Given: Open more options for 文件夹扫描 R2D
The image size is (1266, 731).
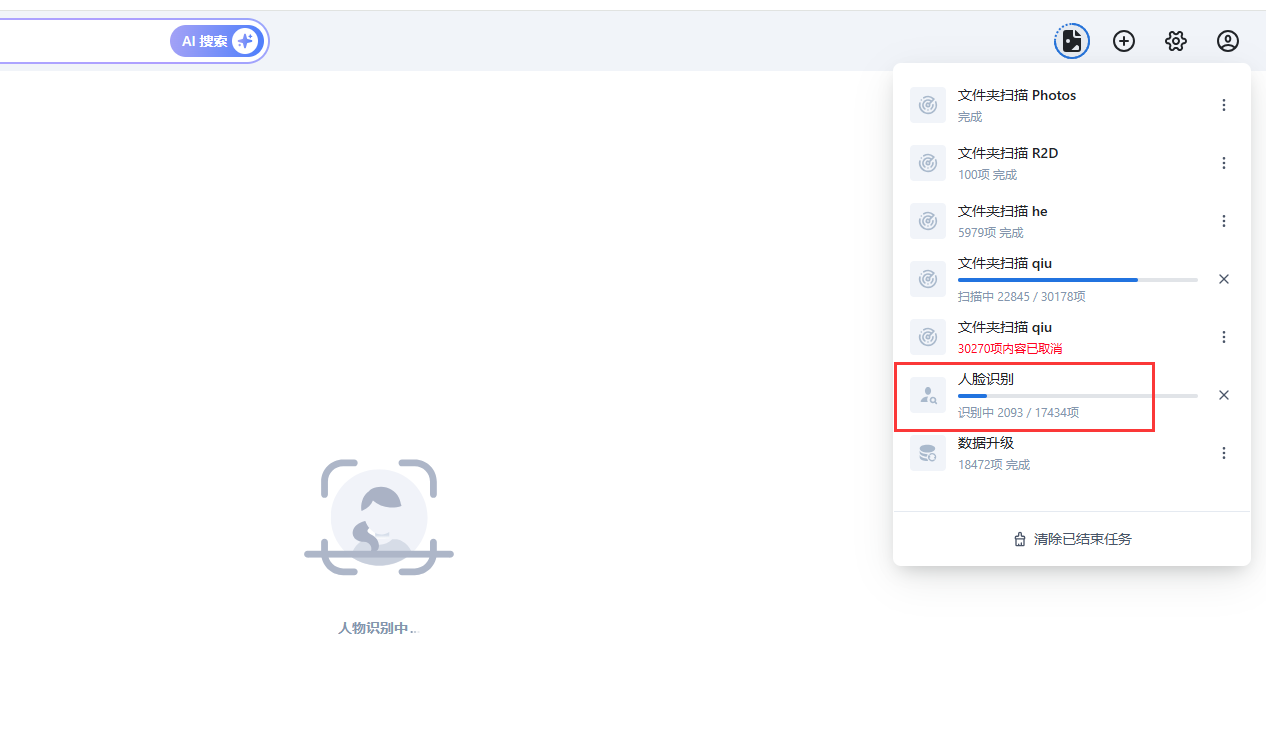Looking at the screenshot, I should coord(1224,163).
